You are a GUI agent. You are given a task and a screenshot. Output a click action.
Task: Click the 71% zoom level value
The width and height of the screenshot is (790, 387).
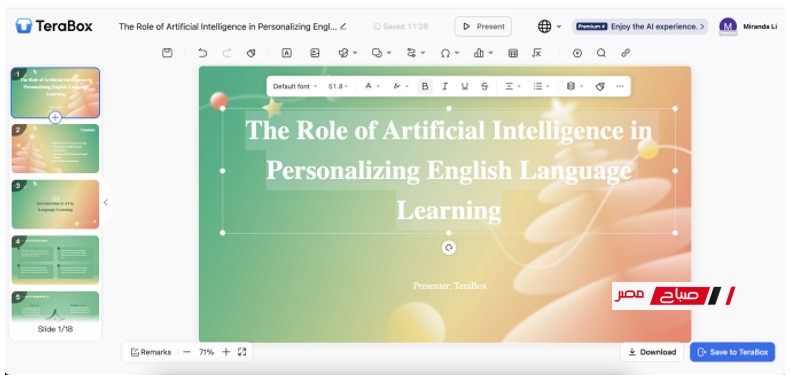click(206, 352)
